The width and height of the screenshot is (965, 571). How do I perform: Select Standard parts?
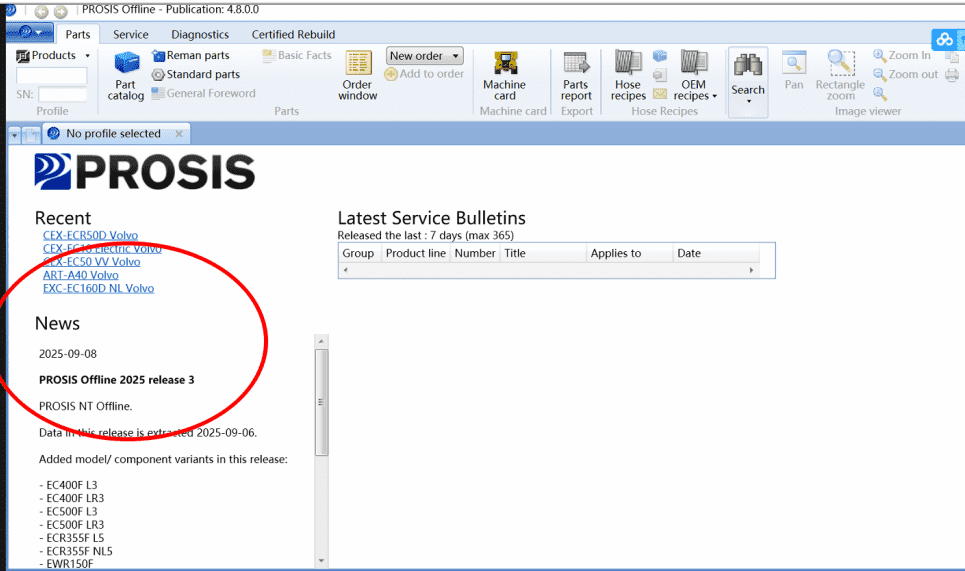[196, 75]
